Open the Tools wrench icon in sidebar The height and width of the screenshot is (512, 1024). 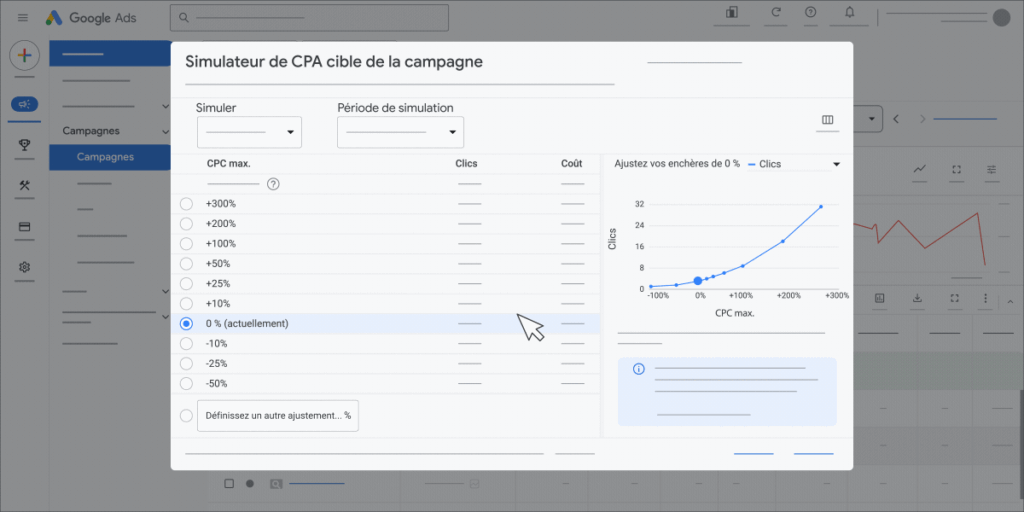[24, 186]
